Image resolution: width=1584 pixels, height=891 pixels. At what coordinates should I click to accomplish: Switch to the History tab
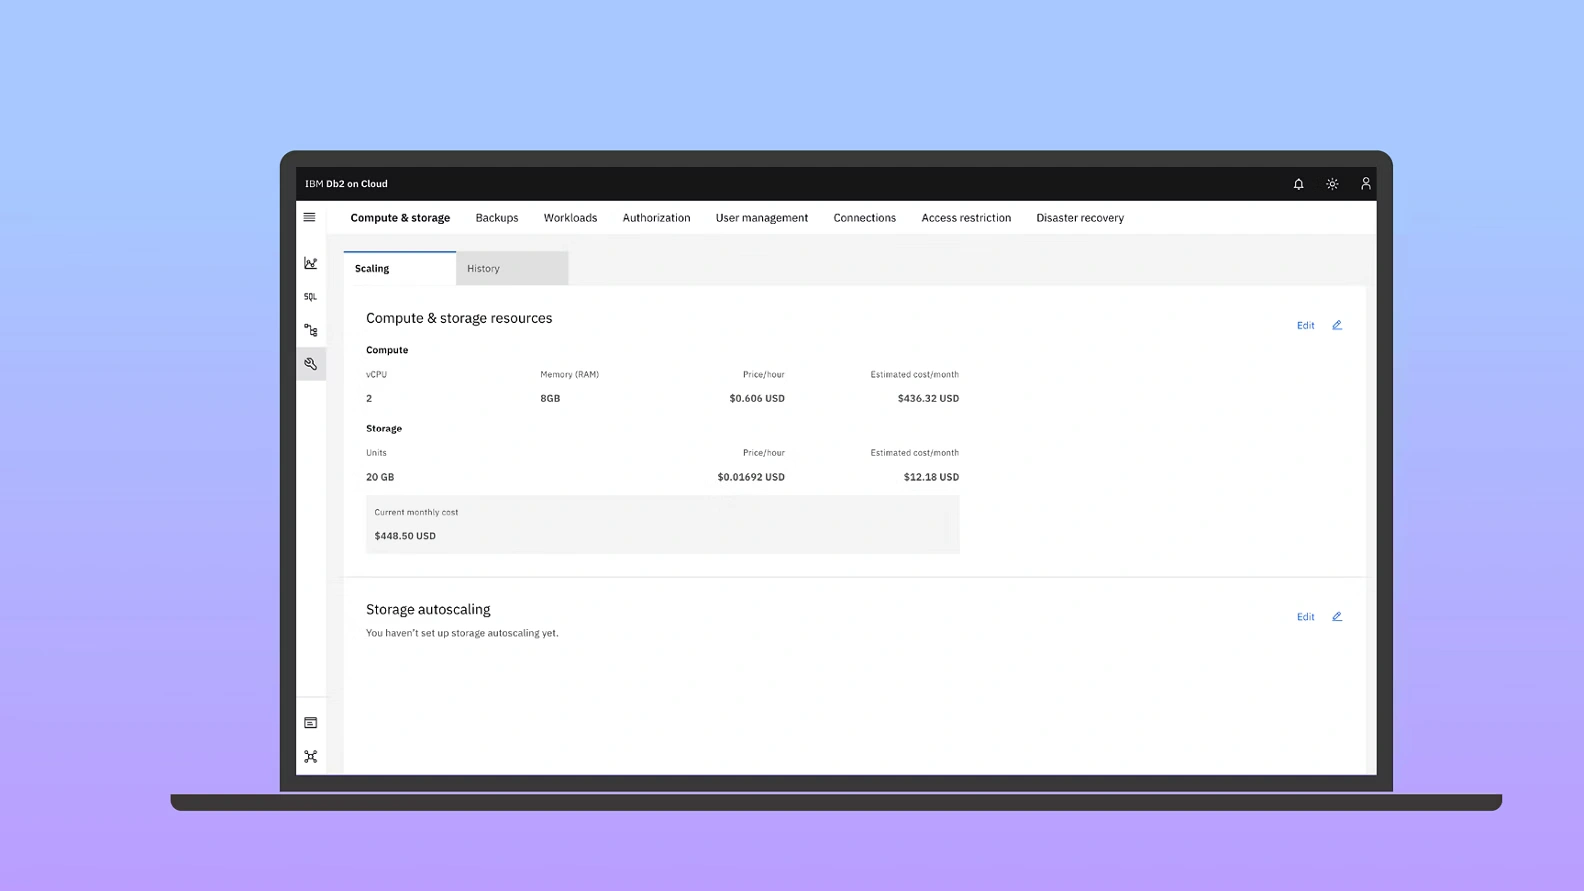pyautogui.click(x=511, y=268)
